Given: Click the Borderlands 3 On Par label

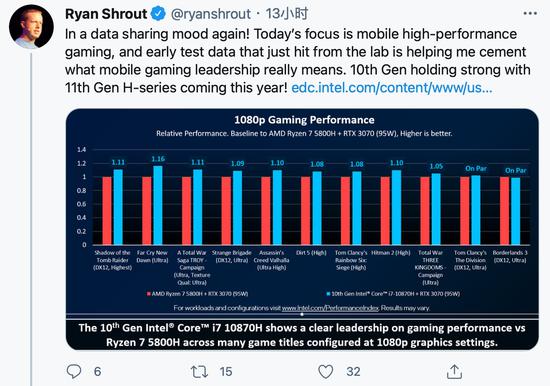Looking at the screenshot, I should [516, 171].
